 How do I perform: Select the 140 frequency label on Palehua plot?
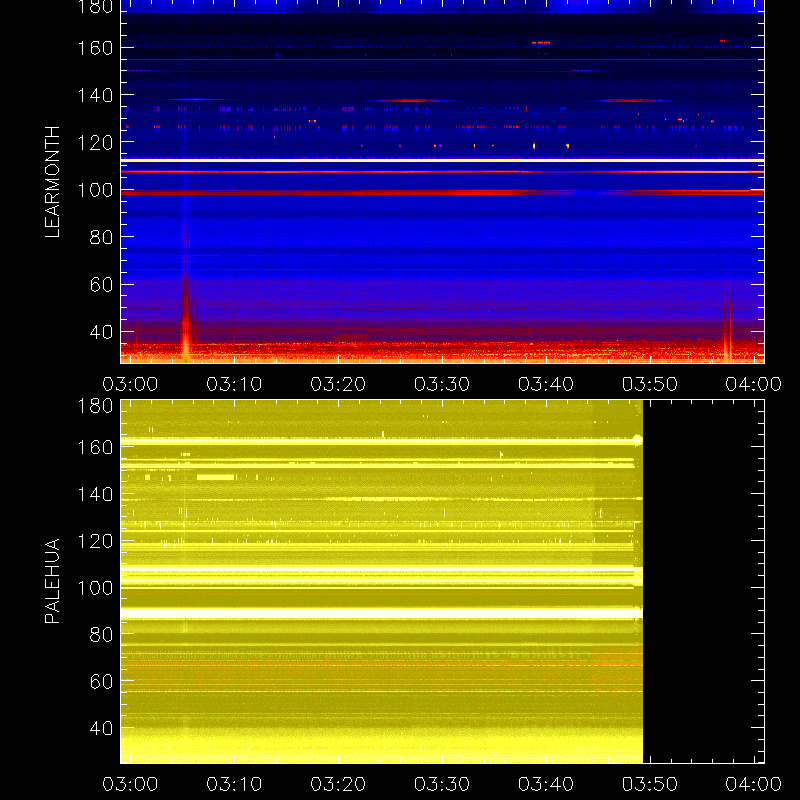pos(95,494)
